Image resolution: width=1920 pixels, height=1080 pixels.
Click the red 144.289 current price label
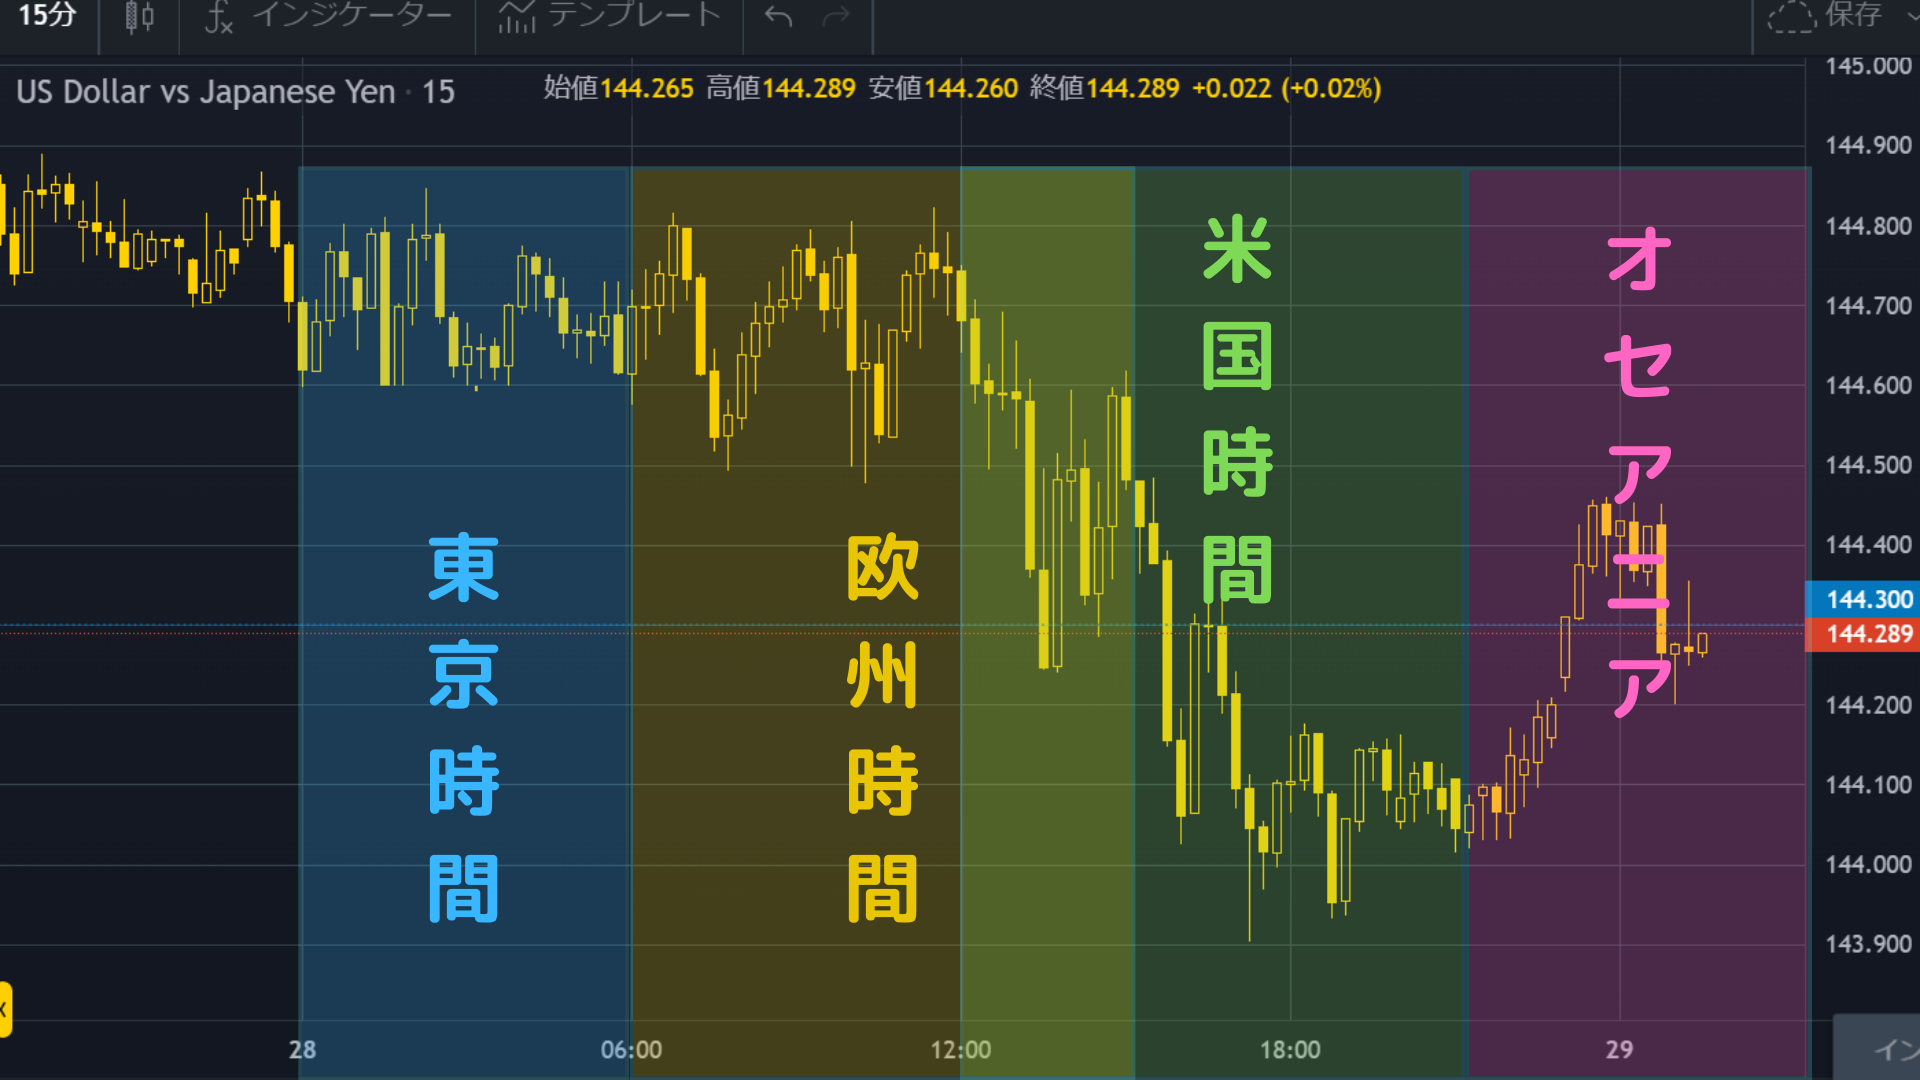1868,634
